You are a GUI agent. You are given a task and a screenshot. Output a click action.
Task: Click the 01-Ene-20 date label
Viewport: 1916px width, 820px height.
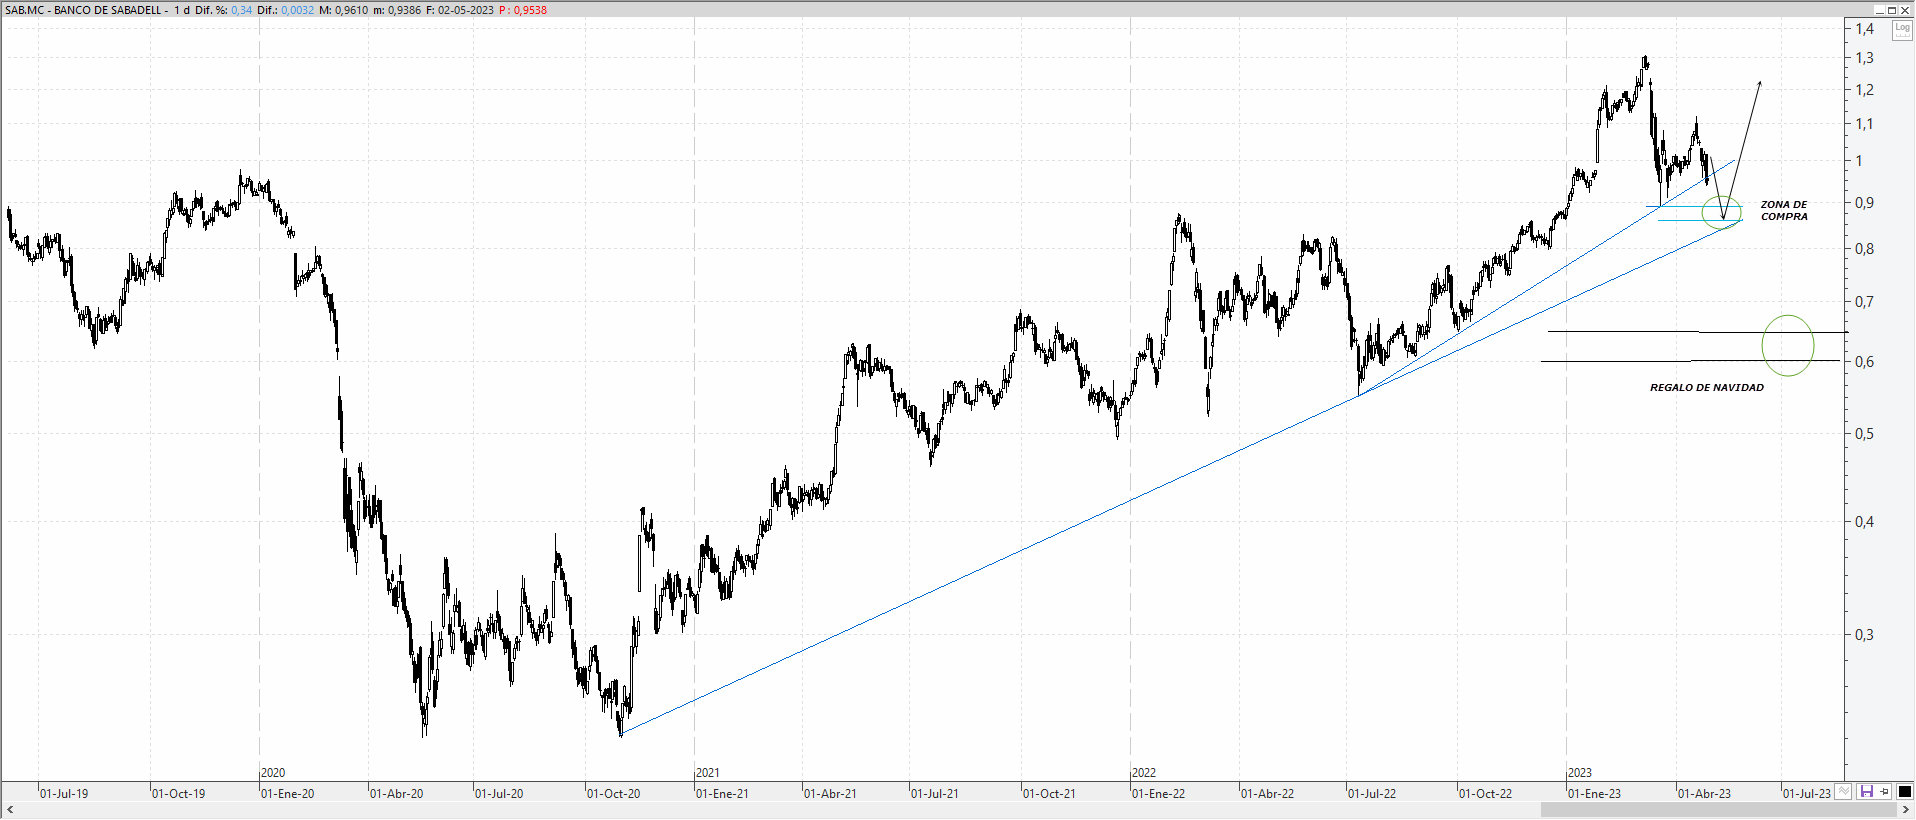(x=287, y=794)
